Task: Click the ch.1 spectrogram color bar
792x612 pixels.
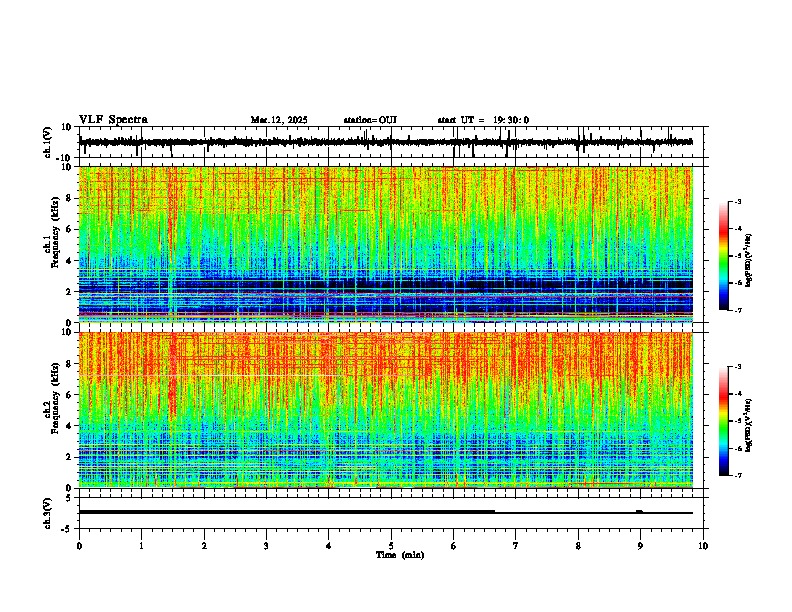Action: coord(724,256)
